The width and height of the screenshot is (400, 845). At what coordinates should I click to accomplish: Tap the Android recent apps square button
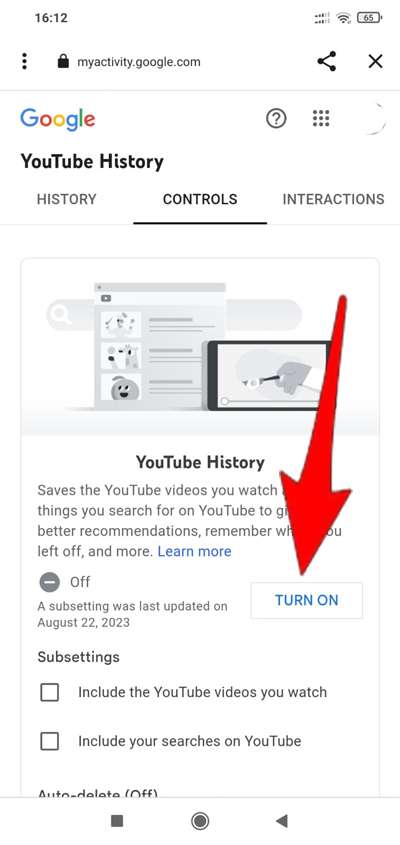tap(117, 821)
